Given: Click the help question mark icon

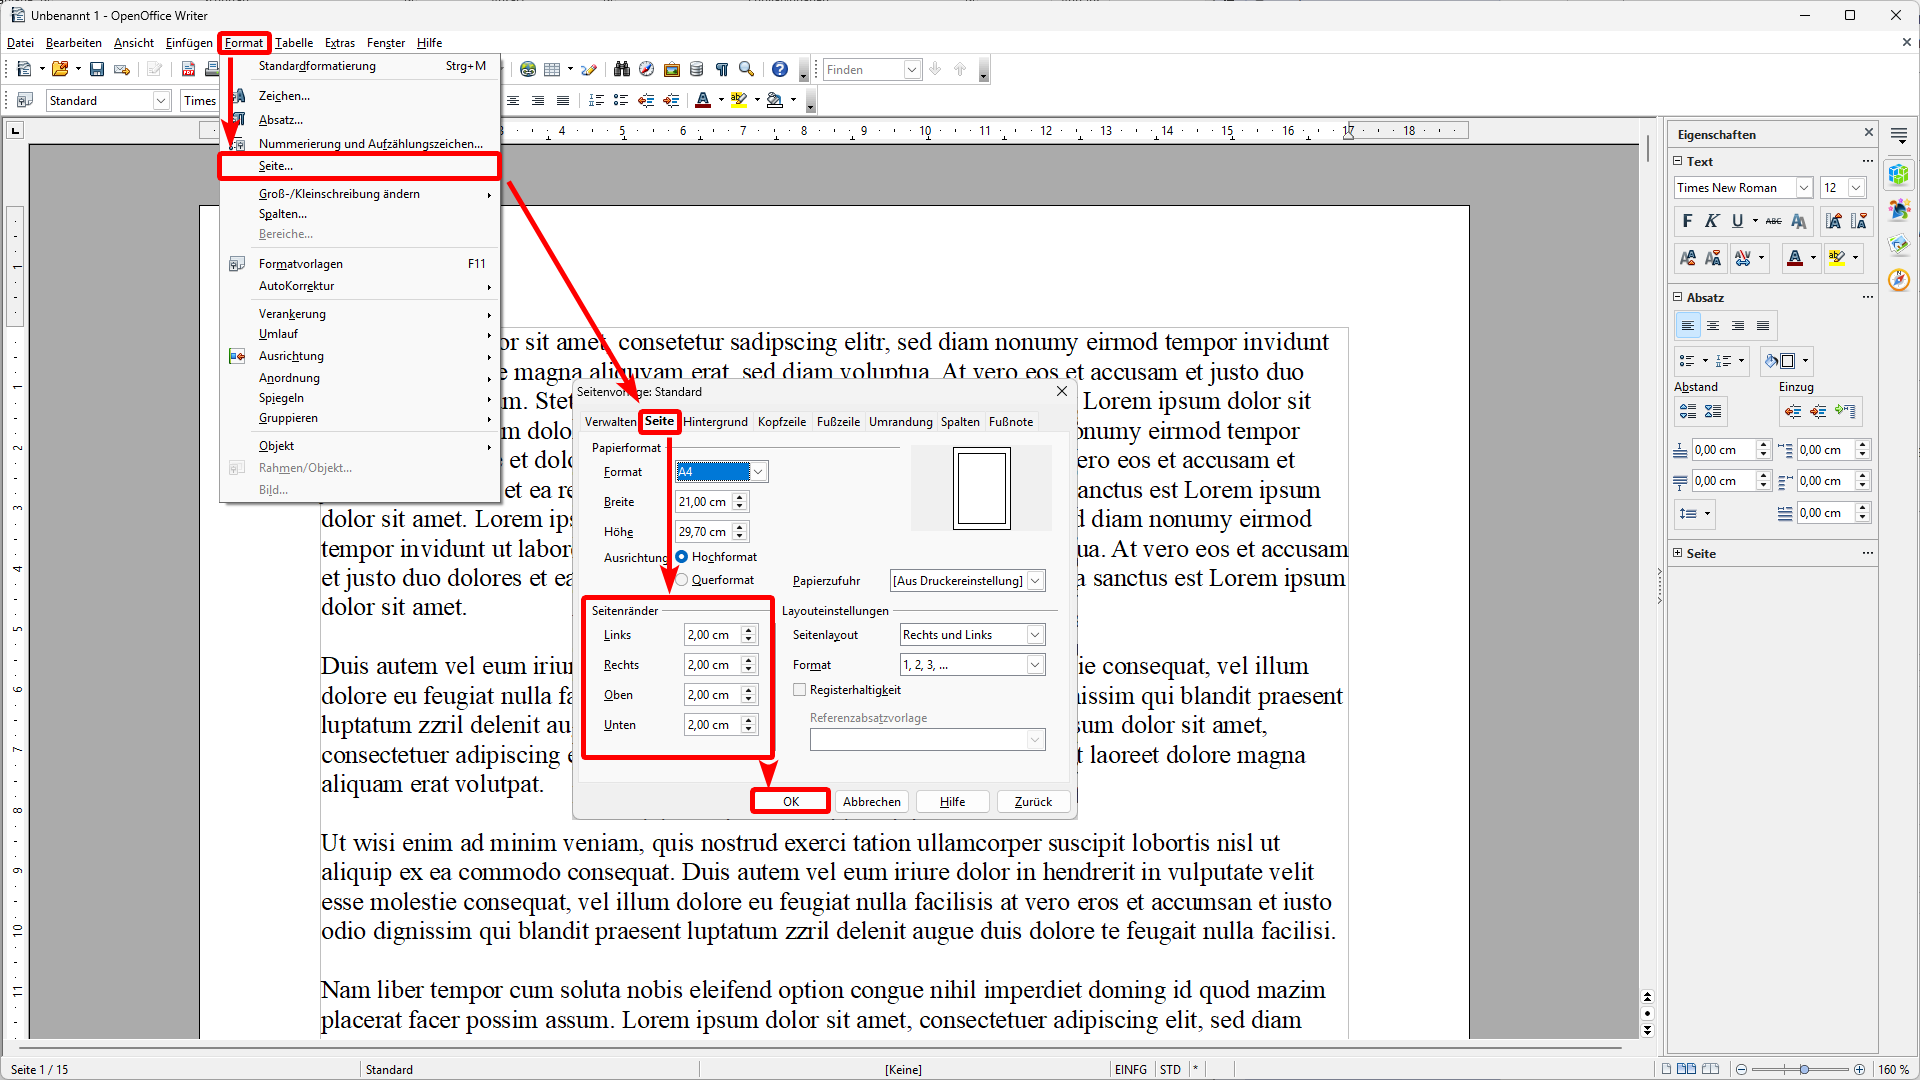Looking at the screenshot, I should pyautogui.click(x=780, y=69).
